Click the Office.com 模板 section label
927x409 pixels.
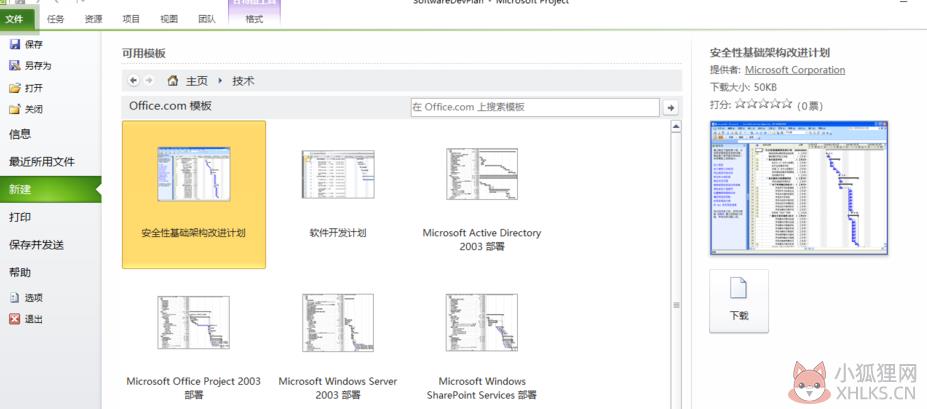pyautogui.click(x=170, y=106)
